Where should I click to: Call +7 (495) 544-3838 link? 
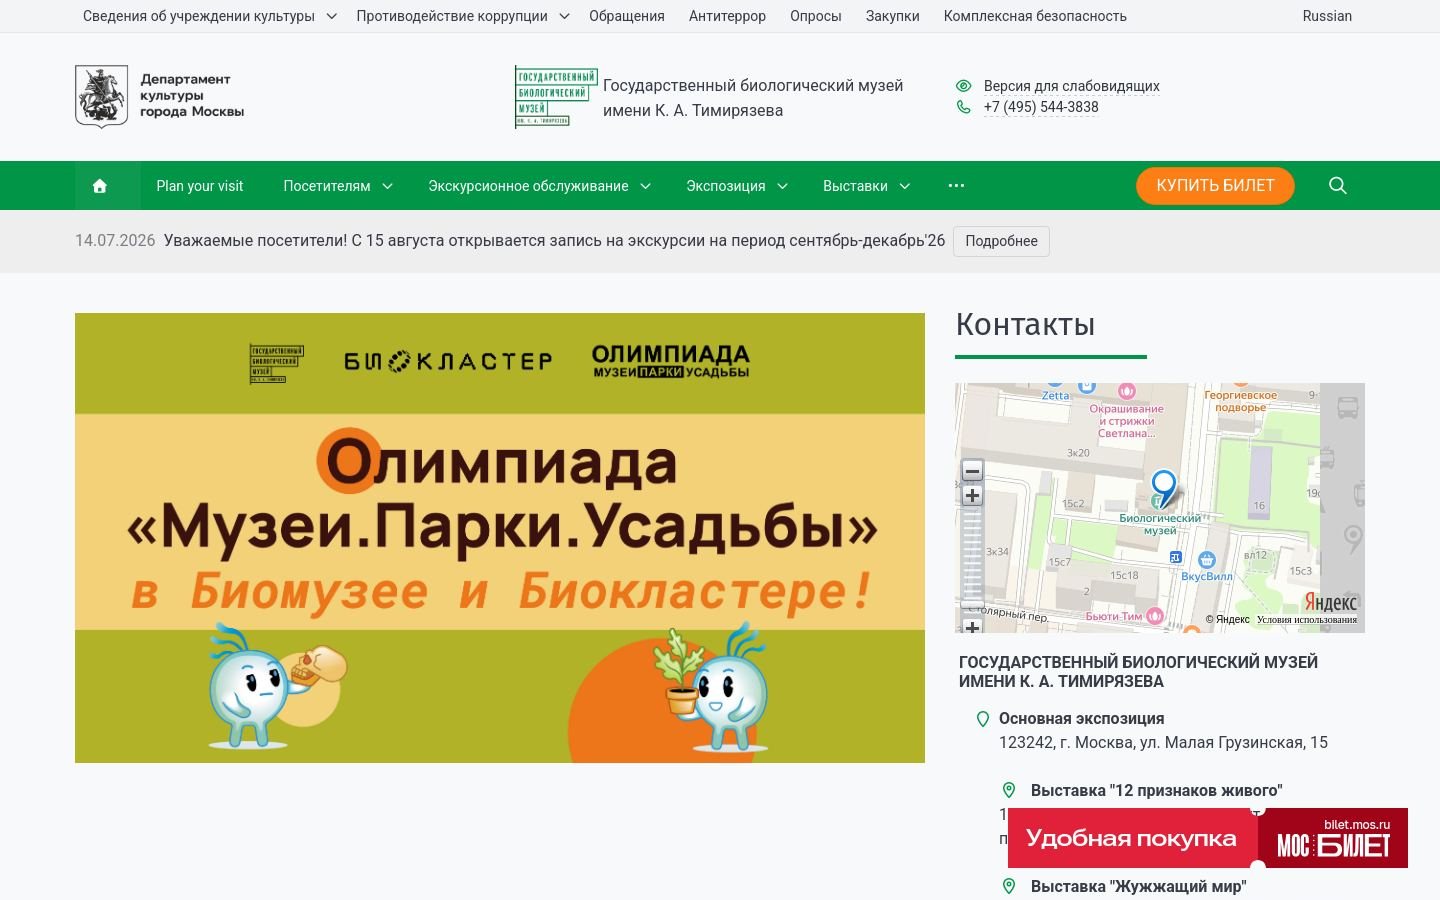tap(1041, 107)
